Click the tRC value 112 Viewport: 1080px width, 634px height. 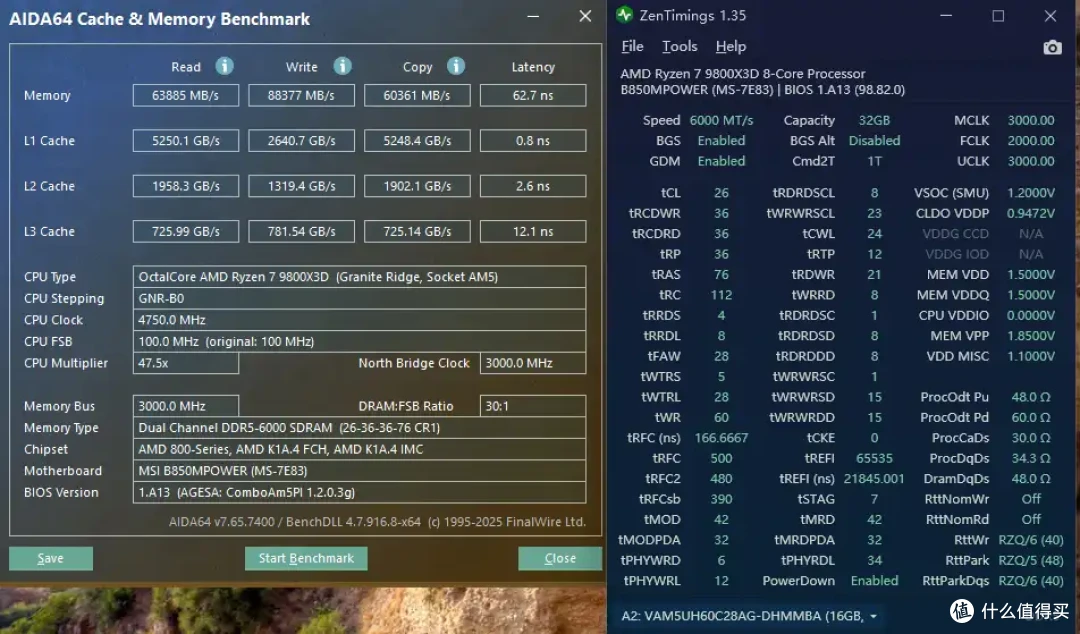click(x=721, y=295)
